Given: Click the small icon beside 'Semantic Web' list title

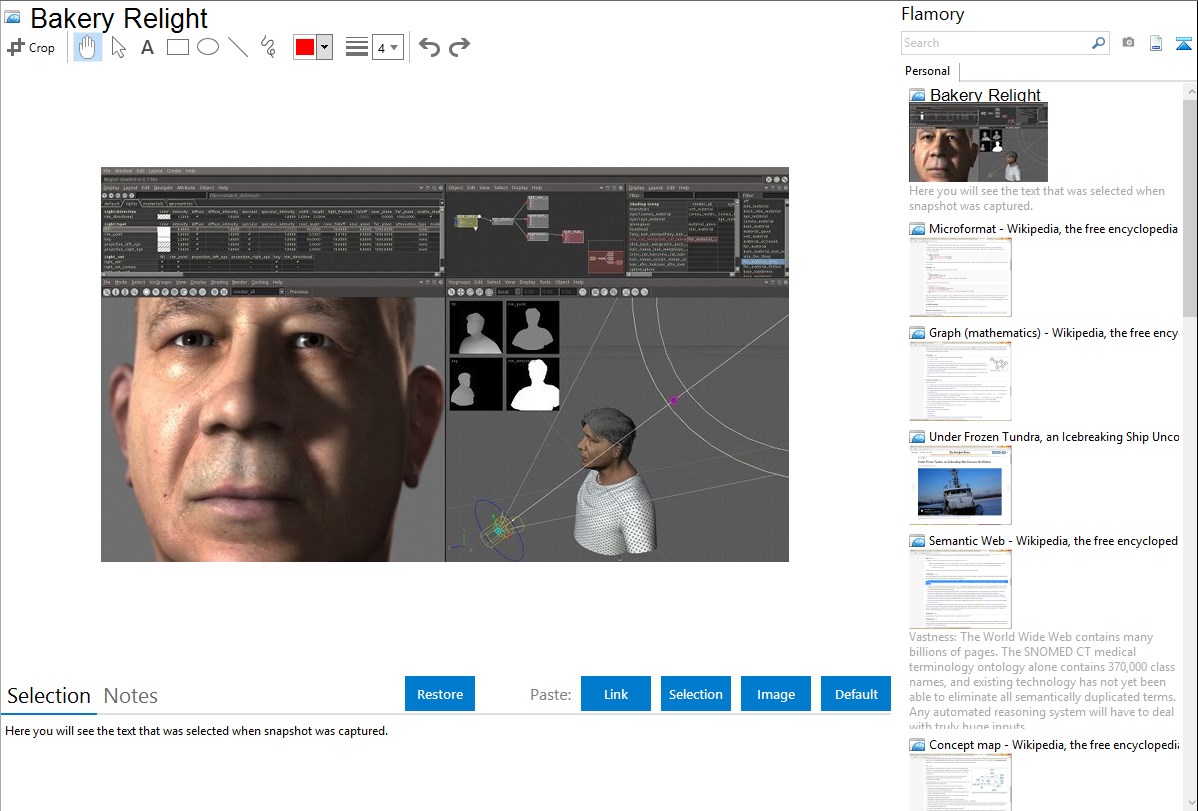Looking at the screenshot, I should coord(917,541).
